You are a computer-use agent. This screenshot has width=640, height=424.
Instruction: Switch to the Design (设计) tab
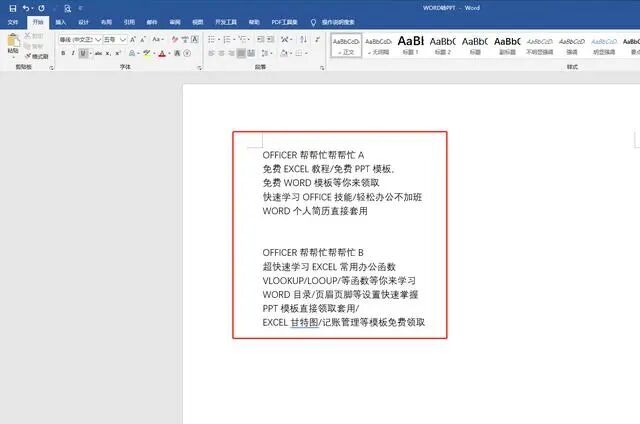tap(83, 22)
